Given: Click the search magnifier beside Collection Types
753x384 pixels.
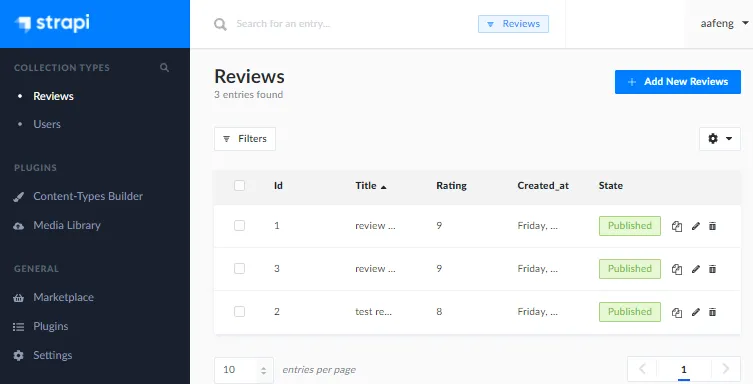Looking at the screenshot, I should pyautogui.click(x=164, y=68).
